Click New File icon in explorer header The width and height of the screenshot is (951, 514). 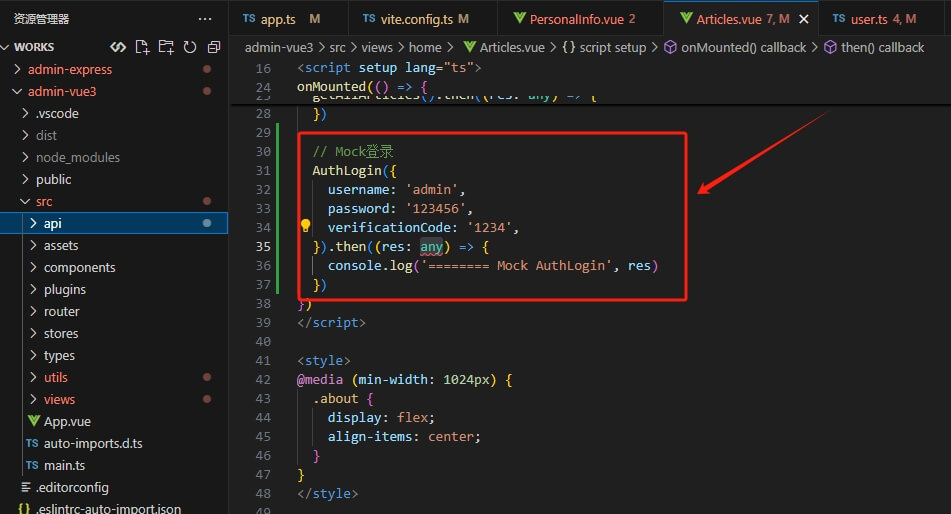pos(142,47)
